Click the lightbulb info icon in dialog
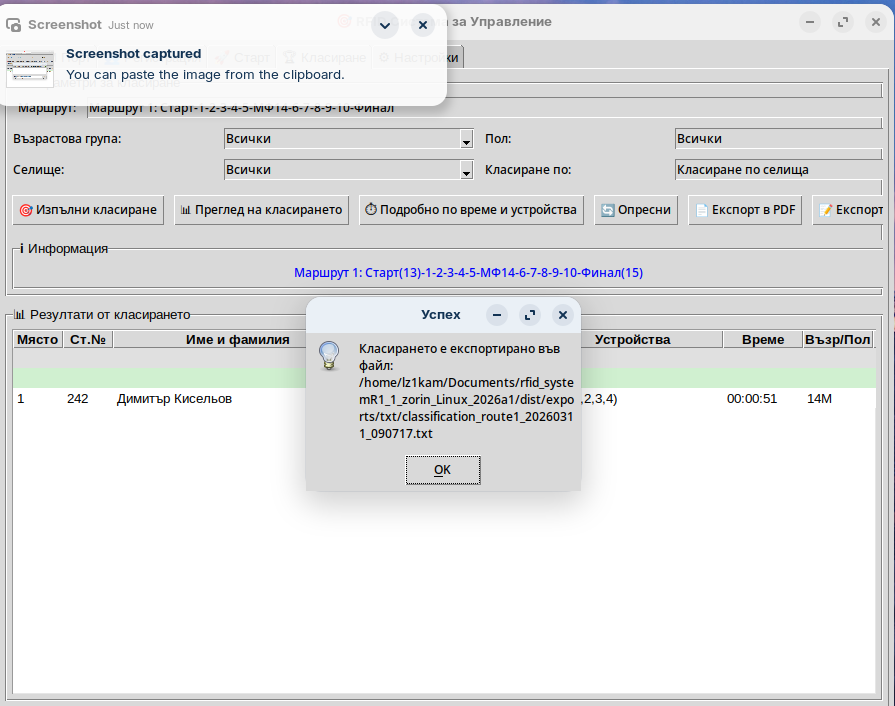This screenshot has width=895, height=706. pyautogui.click(x=330, y=356)
